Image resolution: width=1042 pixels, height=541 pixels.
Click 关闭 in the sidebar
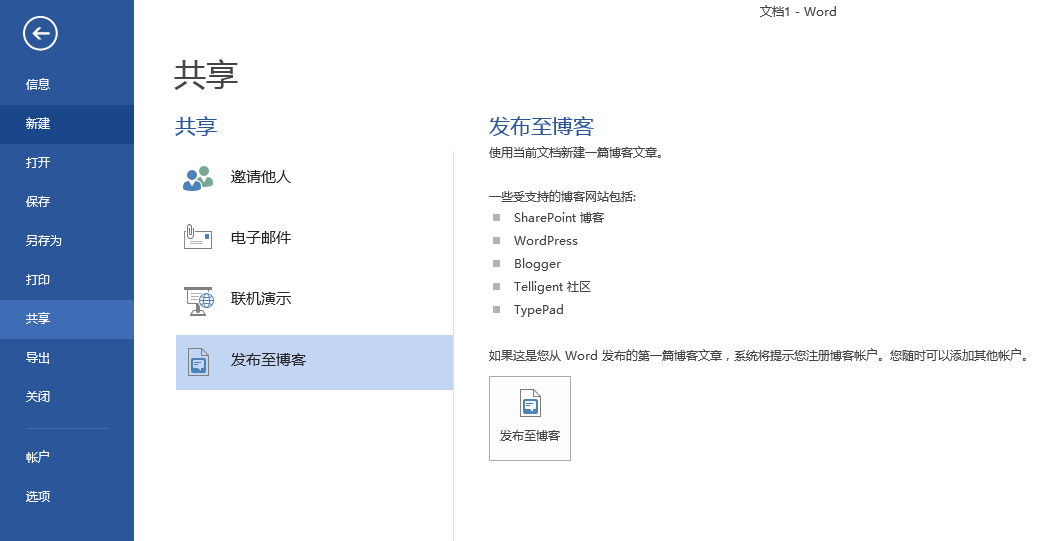66,397
